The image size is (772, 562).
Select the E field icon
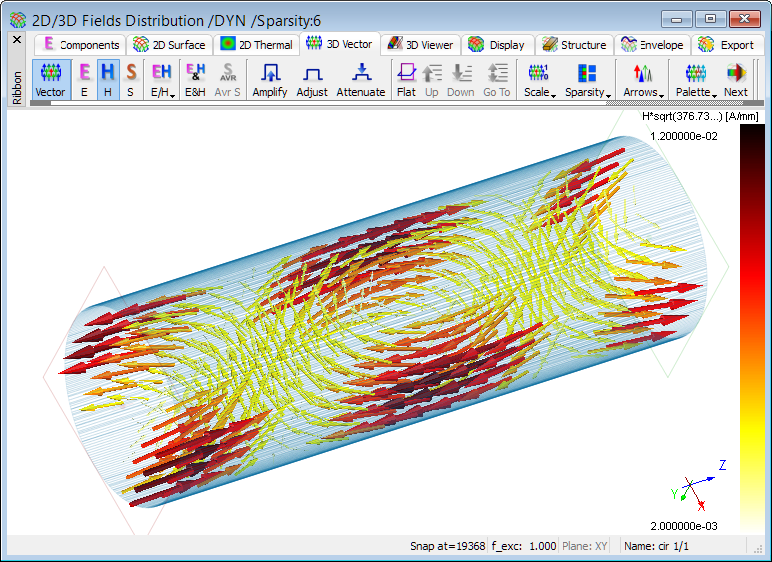tap(84, 79)
